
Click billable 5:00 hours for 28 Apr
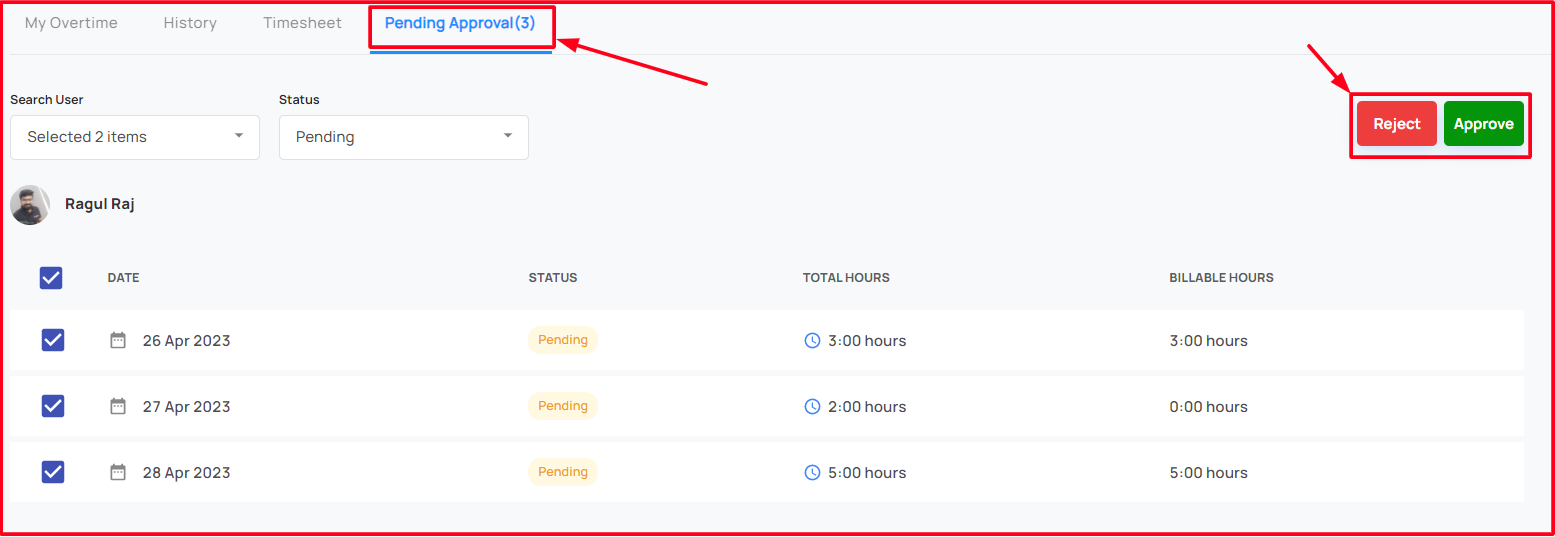[1208, 473]
